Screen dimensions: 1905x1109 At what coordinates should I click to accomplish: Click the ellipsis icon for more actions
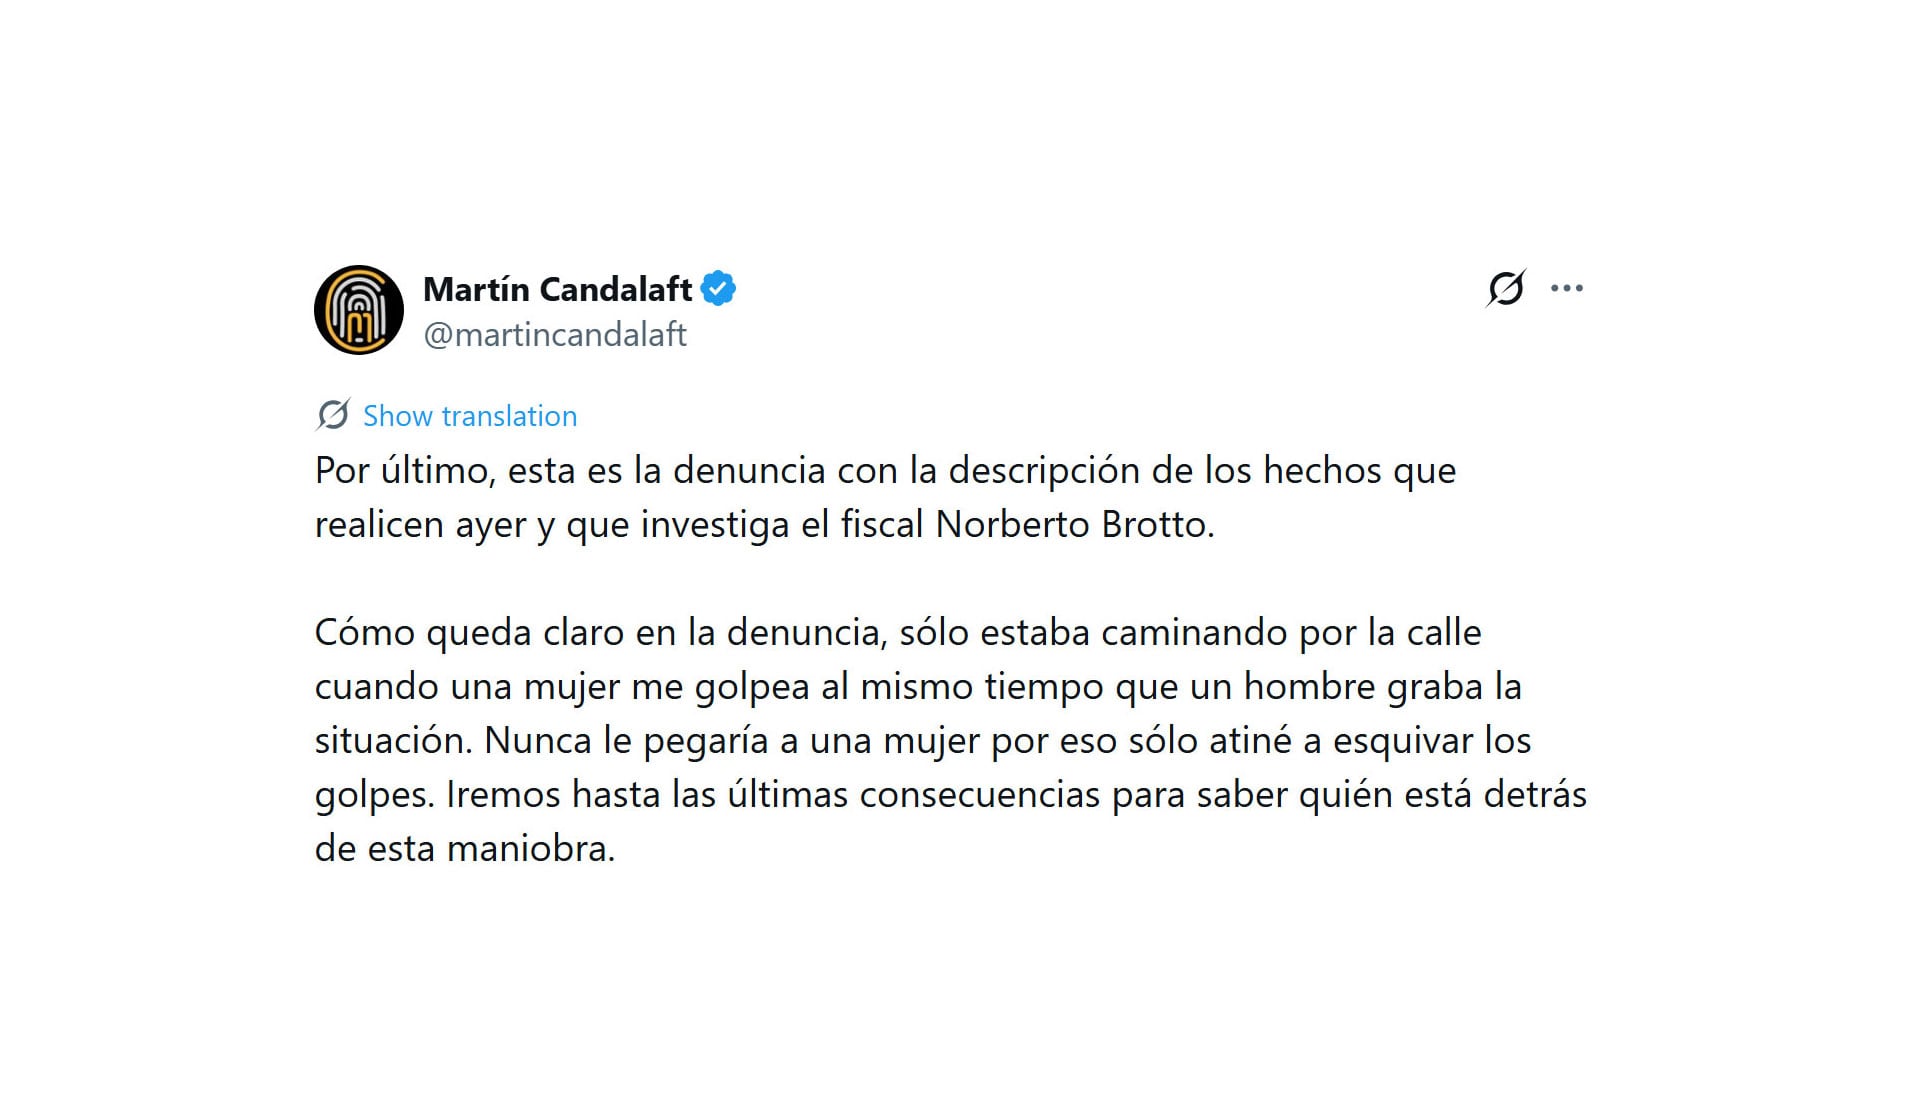[1567, 289]
